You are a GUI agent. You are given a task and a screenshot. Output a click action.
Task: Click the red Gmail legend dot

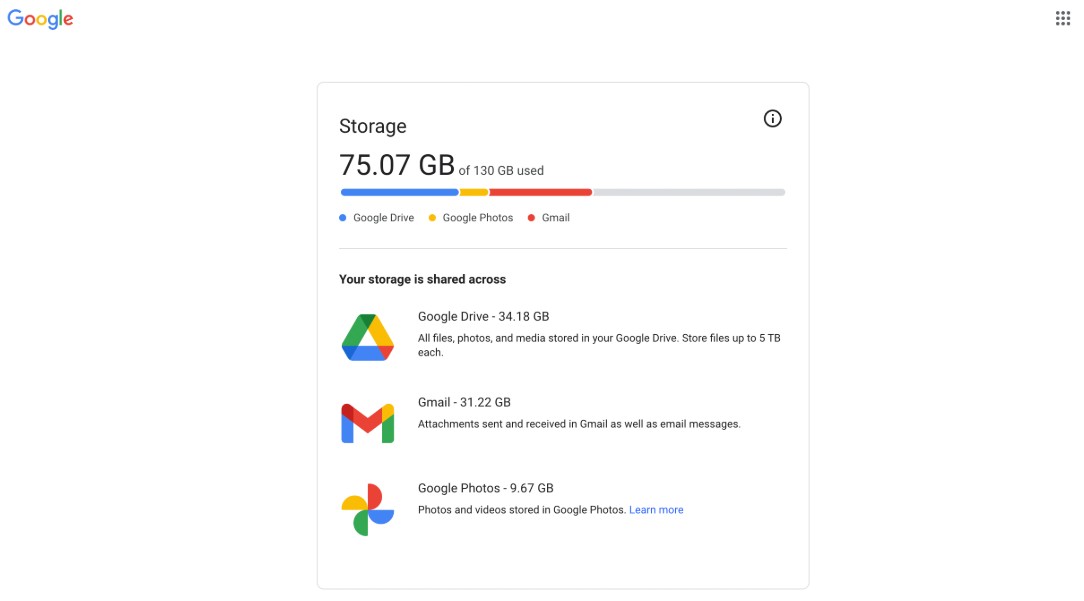click(x=531, y=218)
